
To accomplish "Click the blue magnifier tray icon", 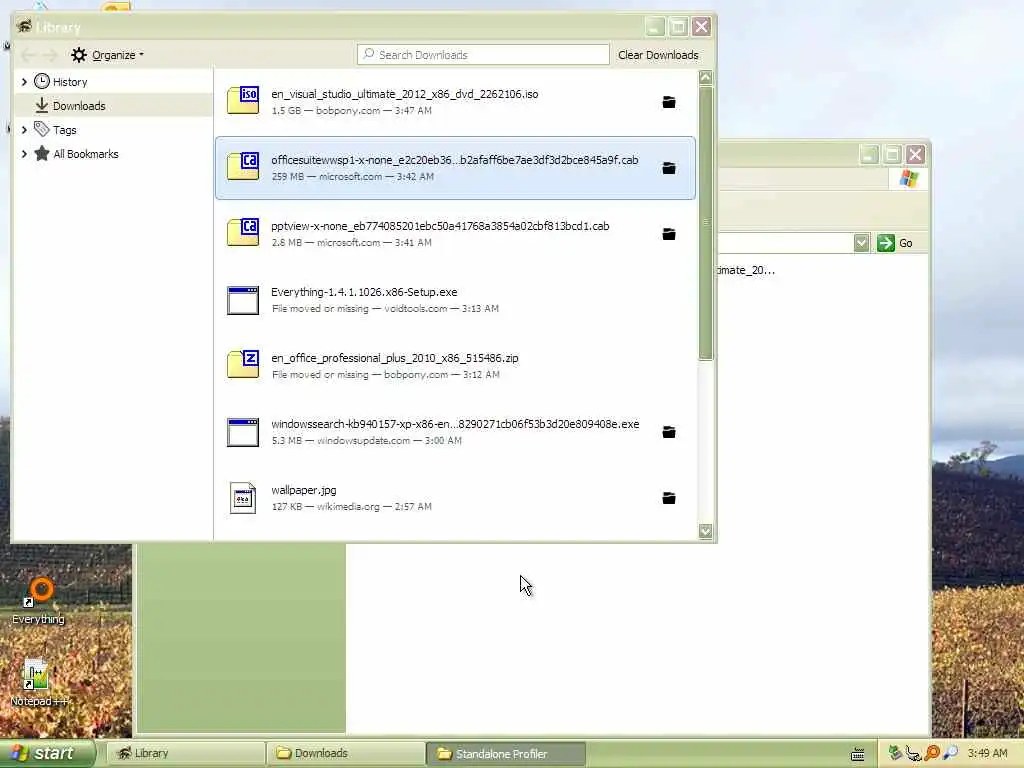I will tap(950, 753).
